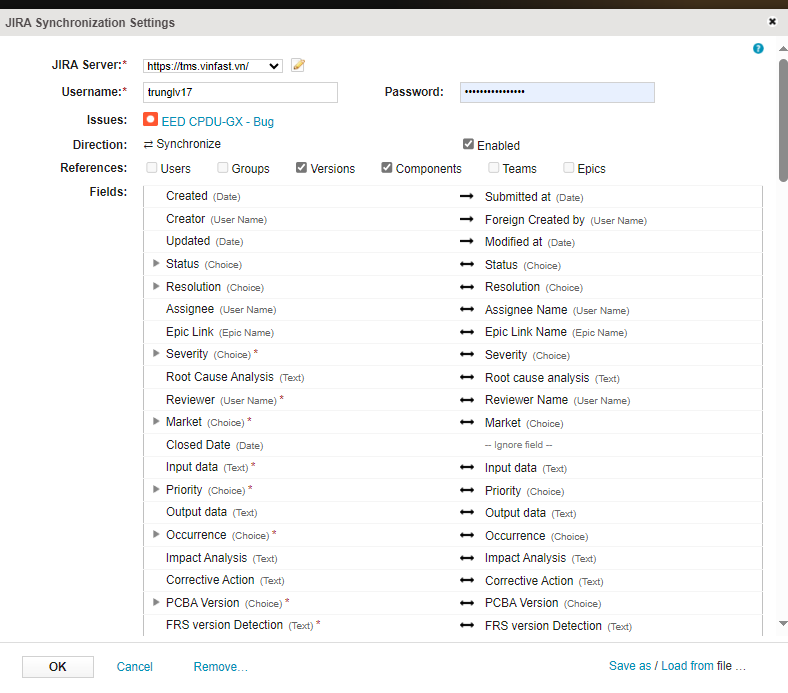The width and height of the screenshot is (788, 693).
Task: Uncheck the Versions references checkbox
Action: 301,167
